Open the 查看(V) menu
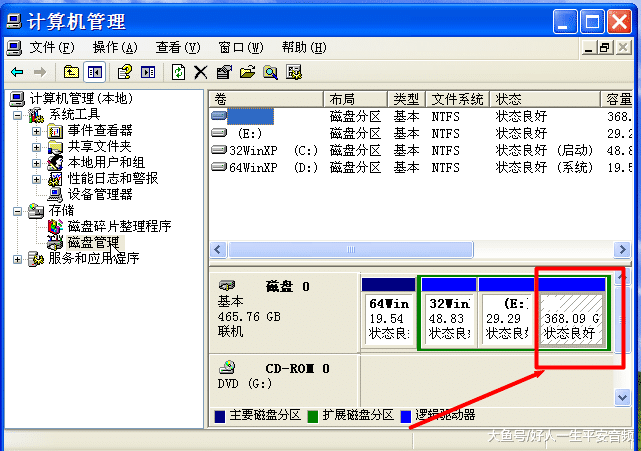This screenshot has width=641, height=451. 178,48
